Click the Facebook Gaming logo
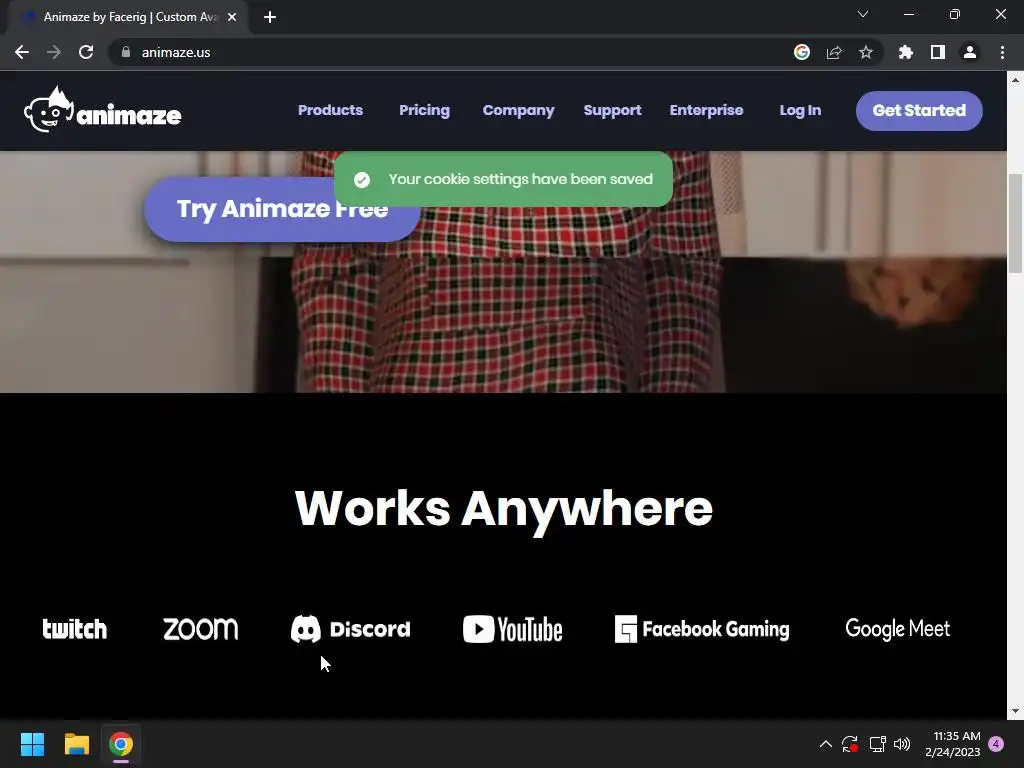Viewport: 1024px width, 768px height. 702,629
